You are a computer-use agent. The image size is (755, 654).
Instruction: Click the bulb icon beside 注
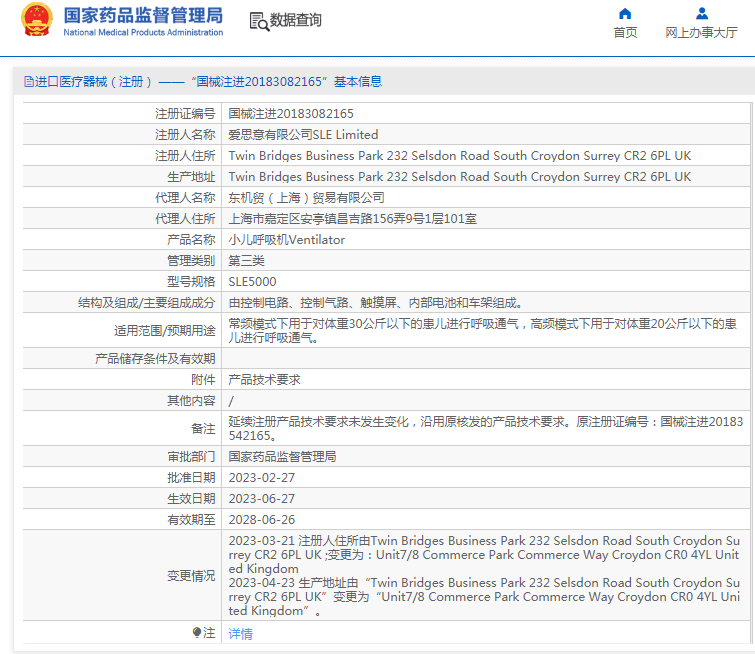[197, 633]
